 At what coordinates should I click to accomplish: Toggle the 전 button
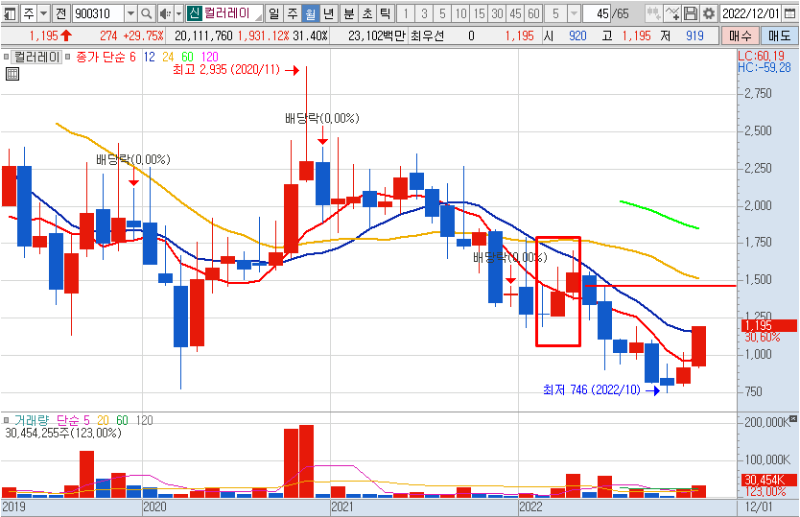click(x=61, y=13)
